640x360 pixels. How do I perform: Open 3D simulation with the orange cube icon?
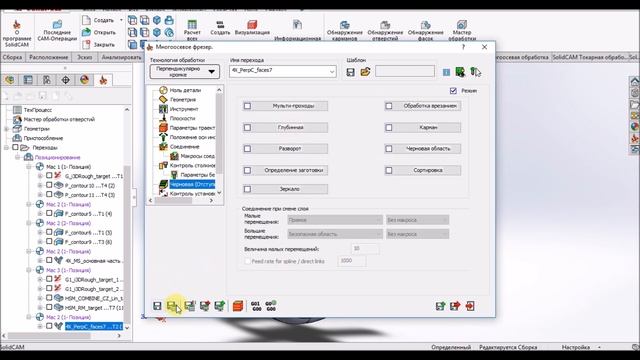[x=238, y=306]
